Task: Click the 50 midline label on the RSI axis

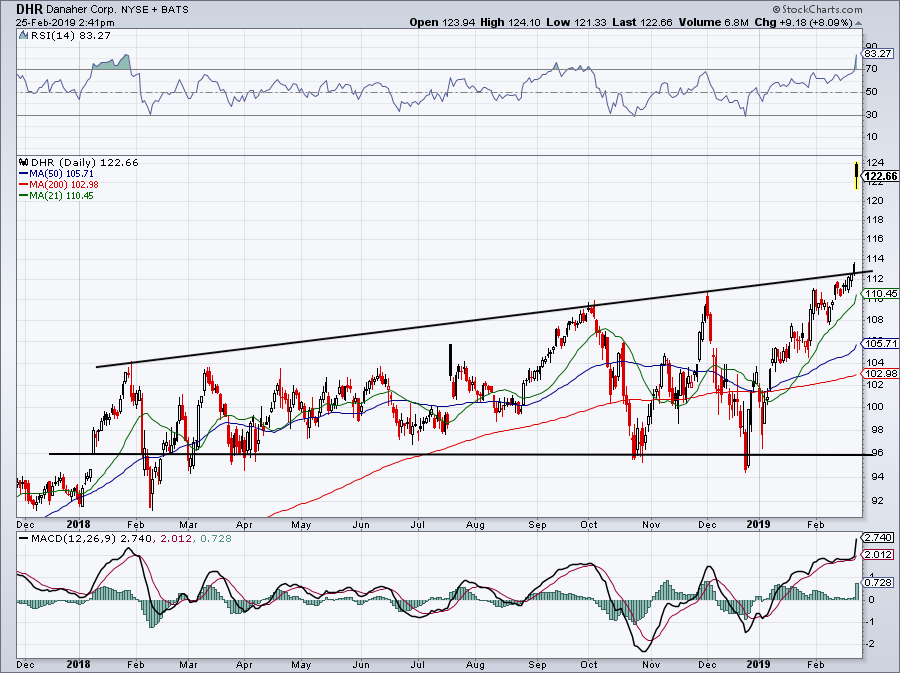Action: (871, 92)
